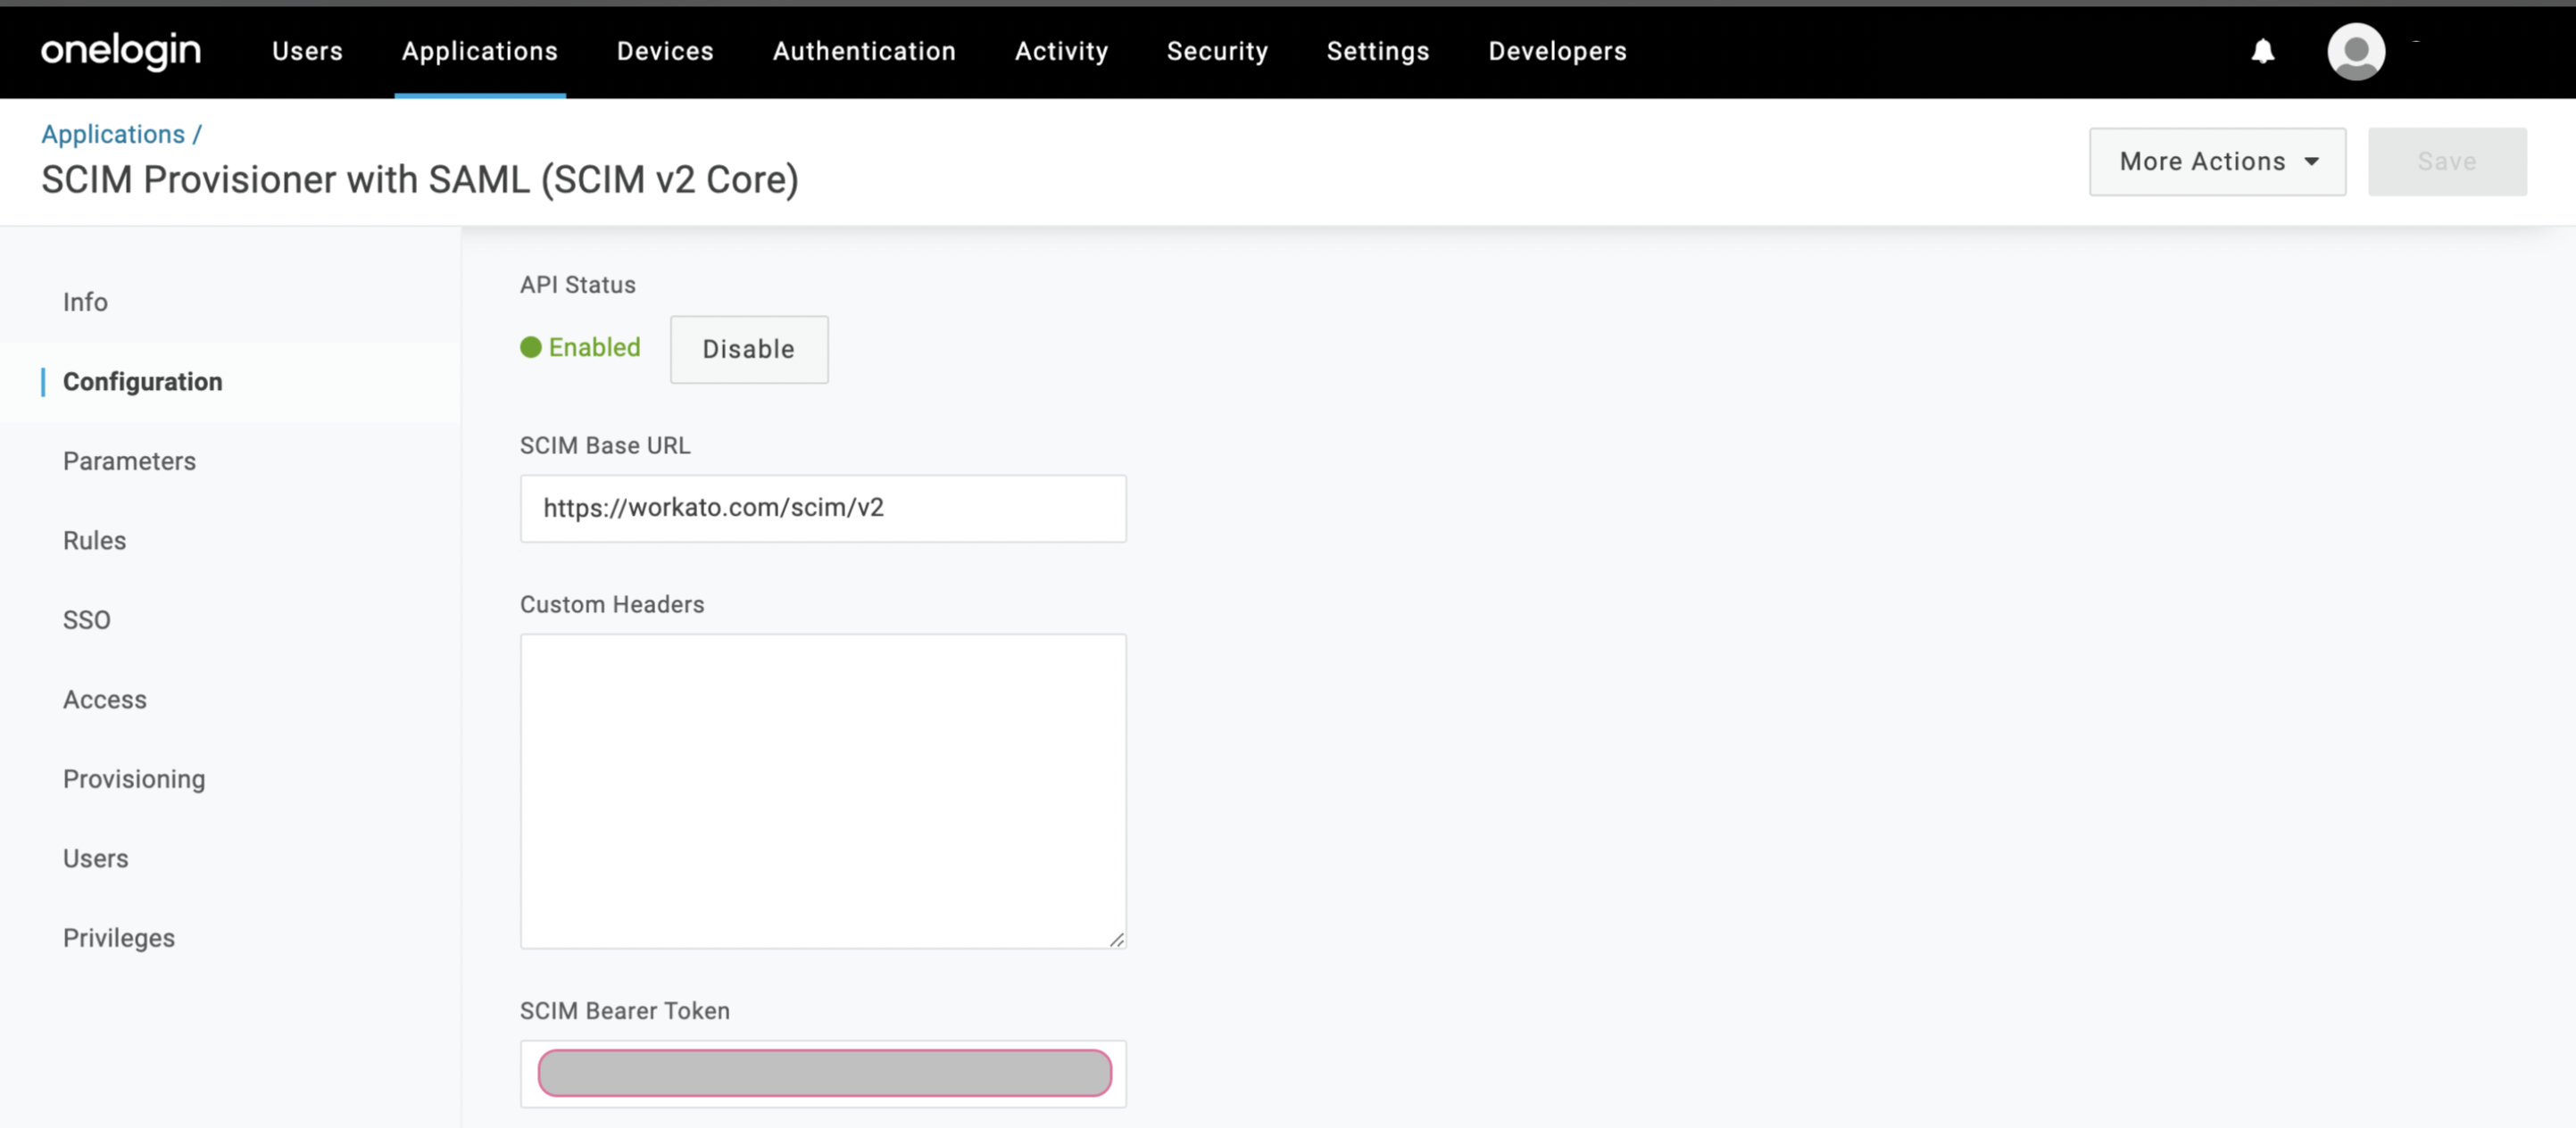Open the notifications bell icon

[x=2262, y=51]
